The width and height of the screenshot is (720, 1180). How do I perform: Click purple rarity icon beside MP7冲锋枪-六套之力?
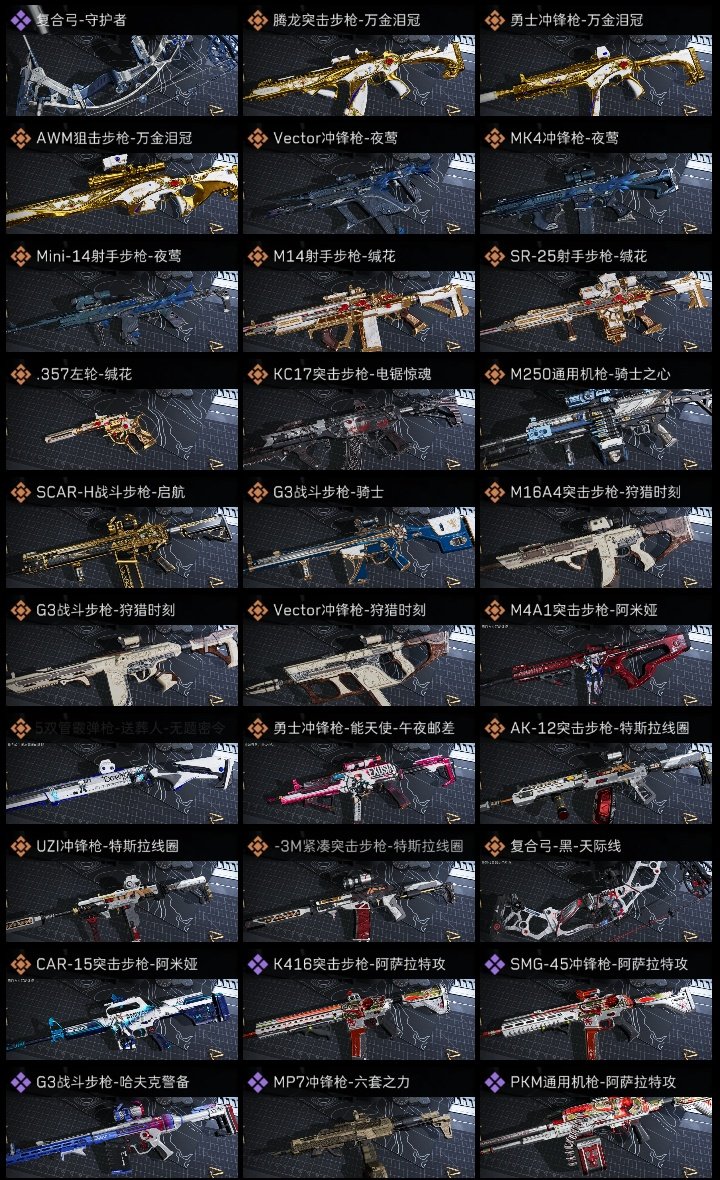pyautogui.click(x=257, y=1082)
